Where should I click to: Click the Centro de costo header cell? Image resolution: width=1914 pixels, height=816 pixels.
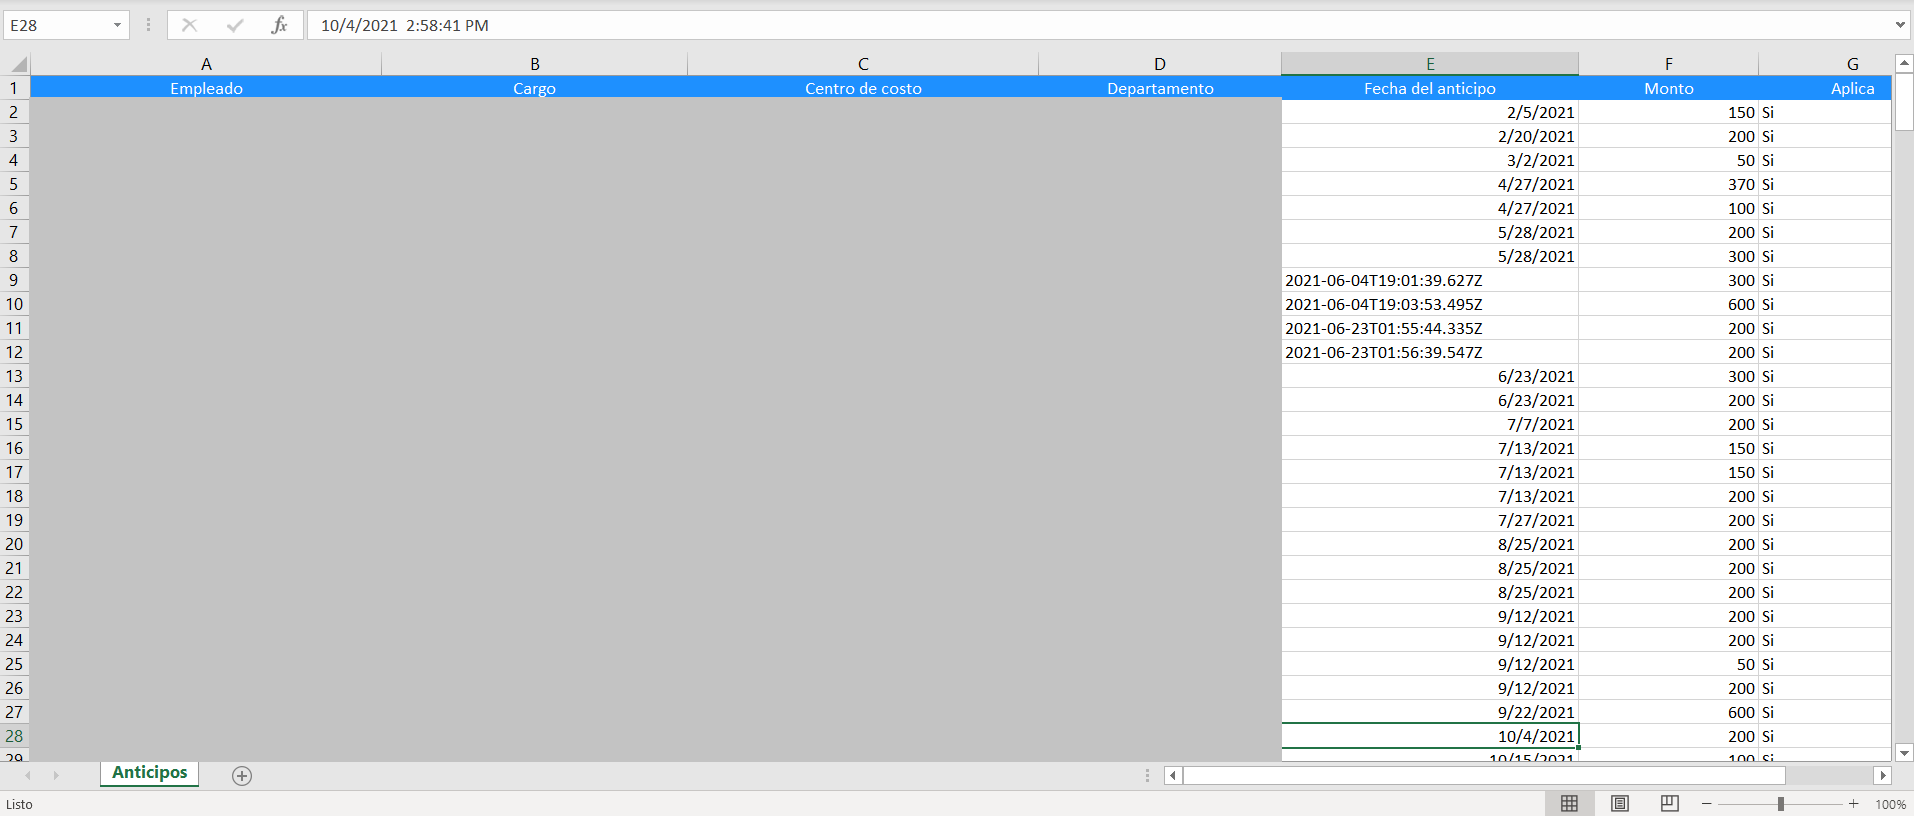coord(863,88)
